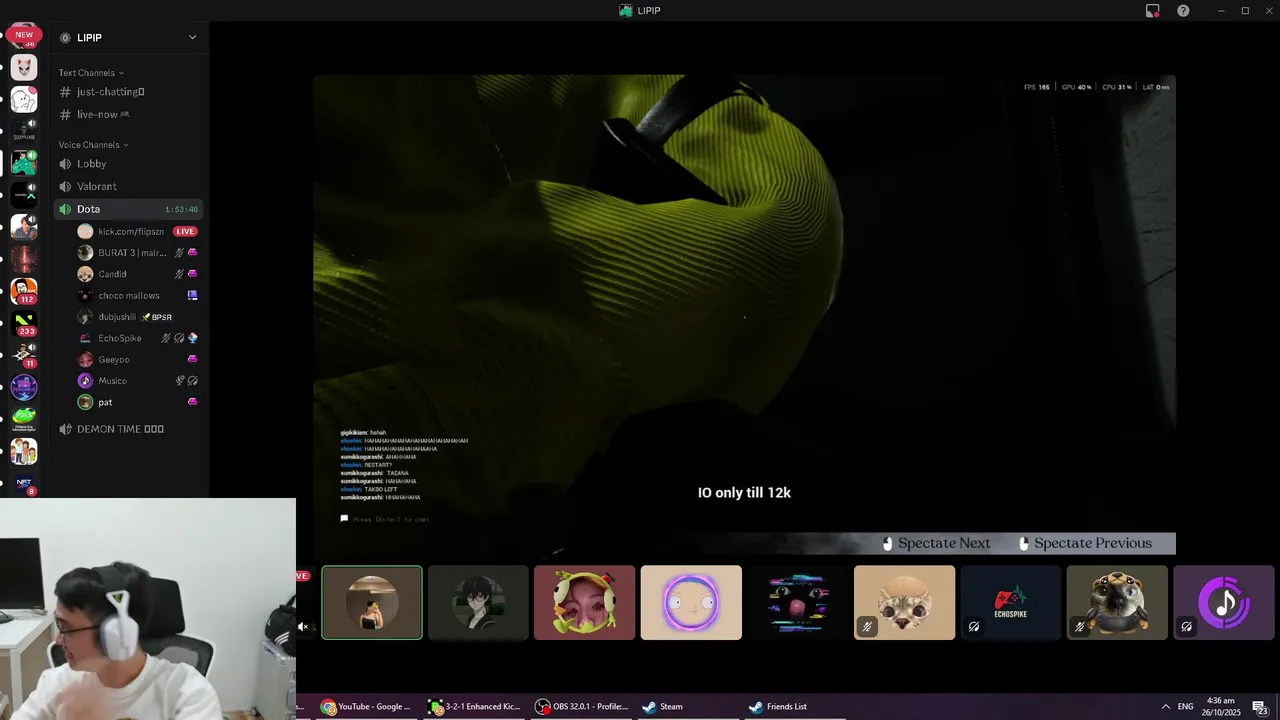Open the NFT server icon with 8 badge
This screenshot has width=1280, height=720.
coord(24,484)
